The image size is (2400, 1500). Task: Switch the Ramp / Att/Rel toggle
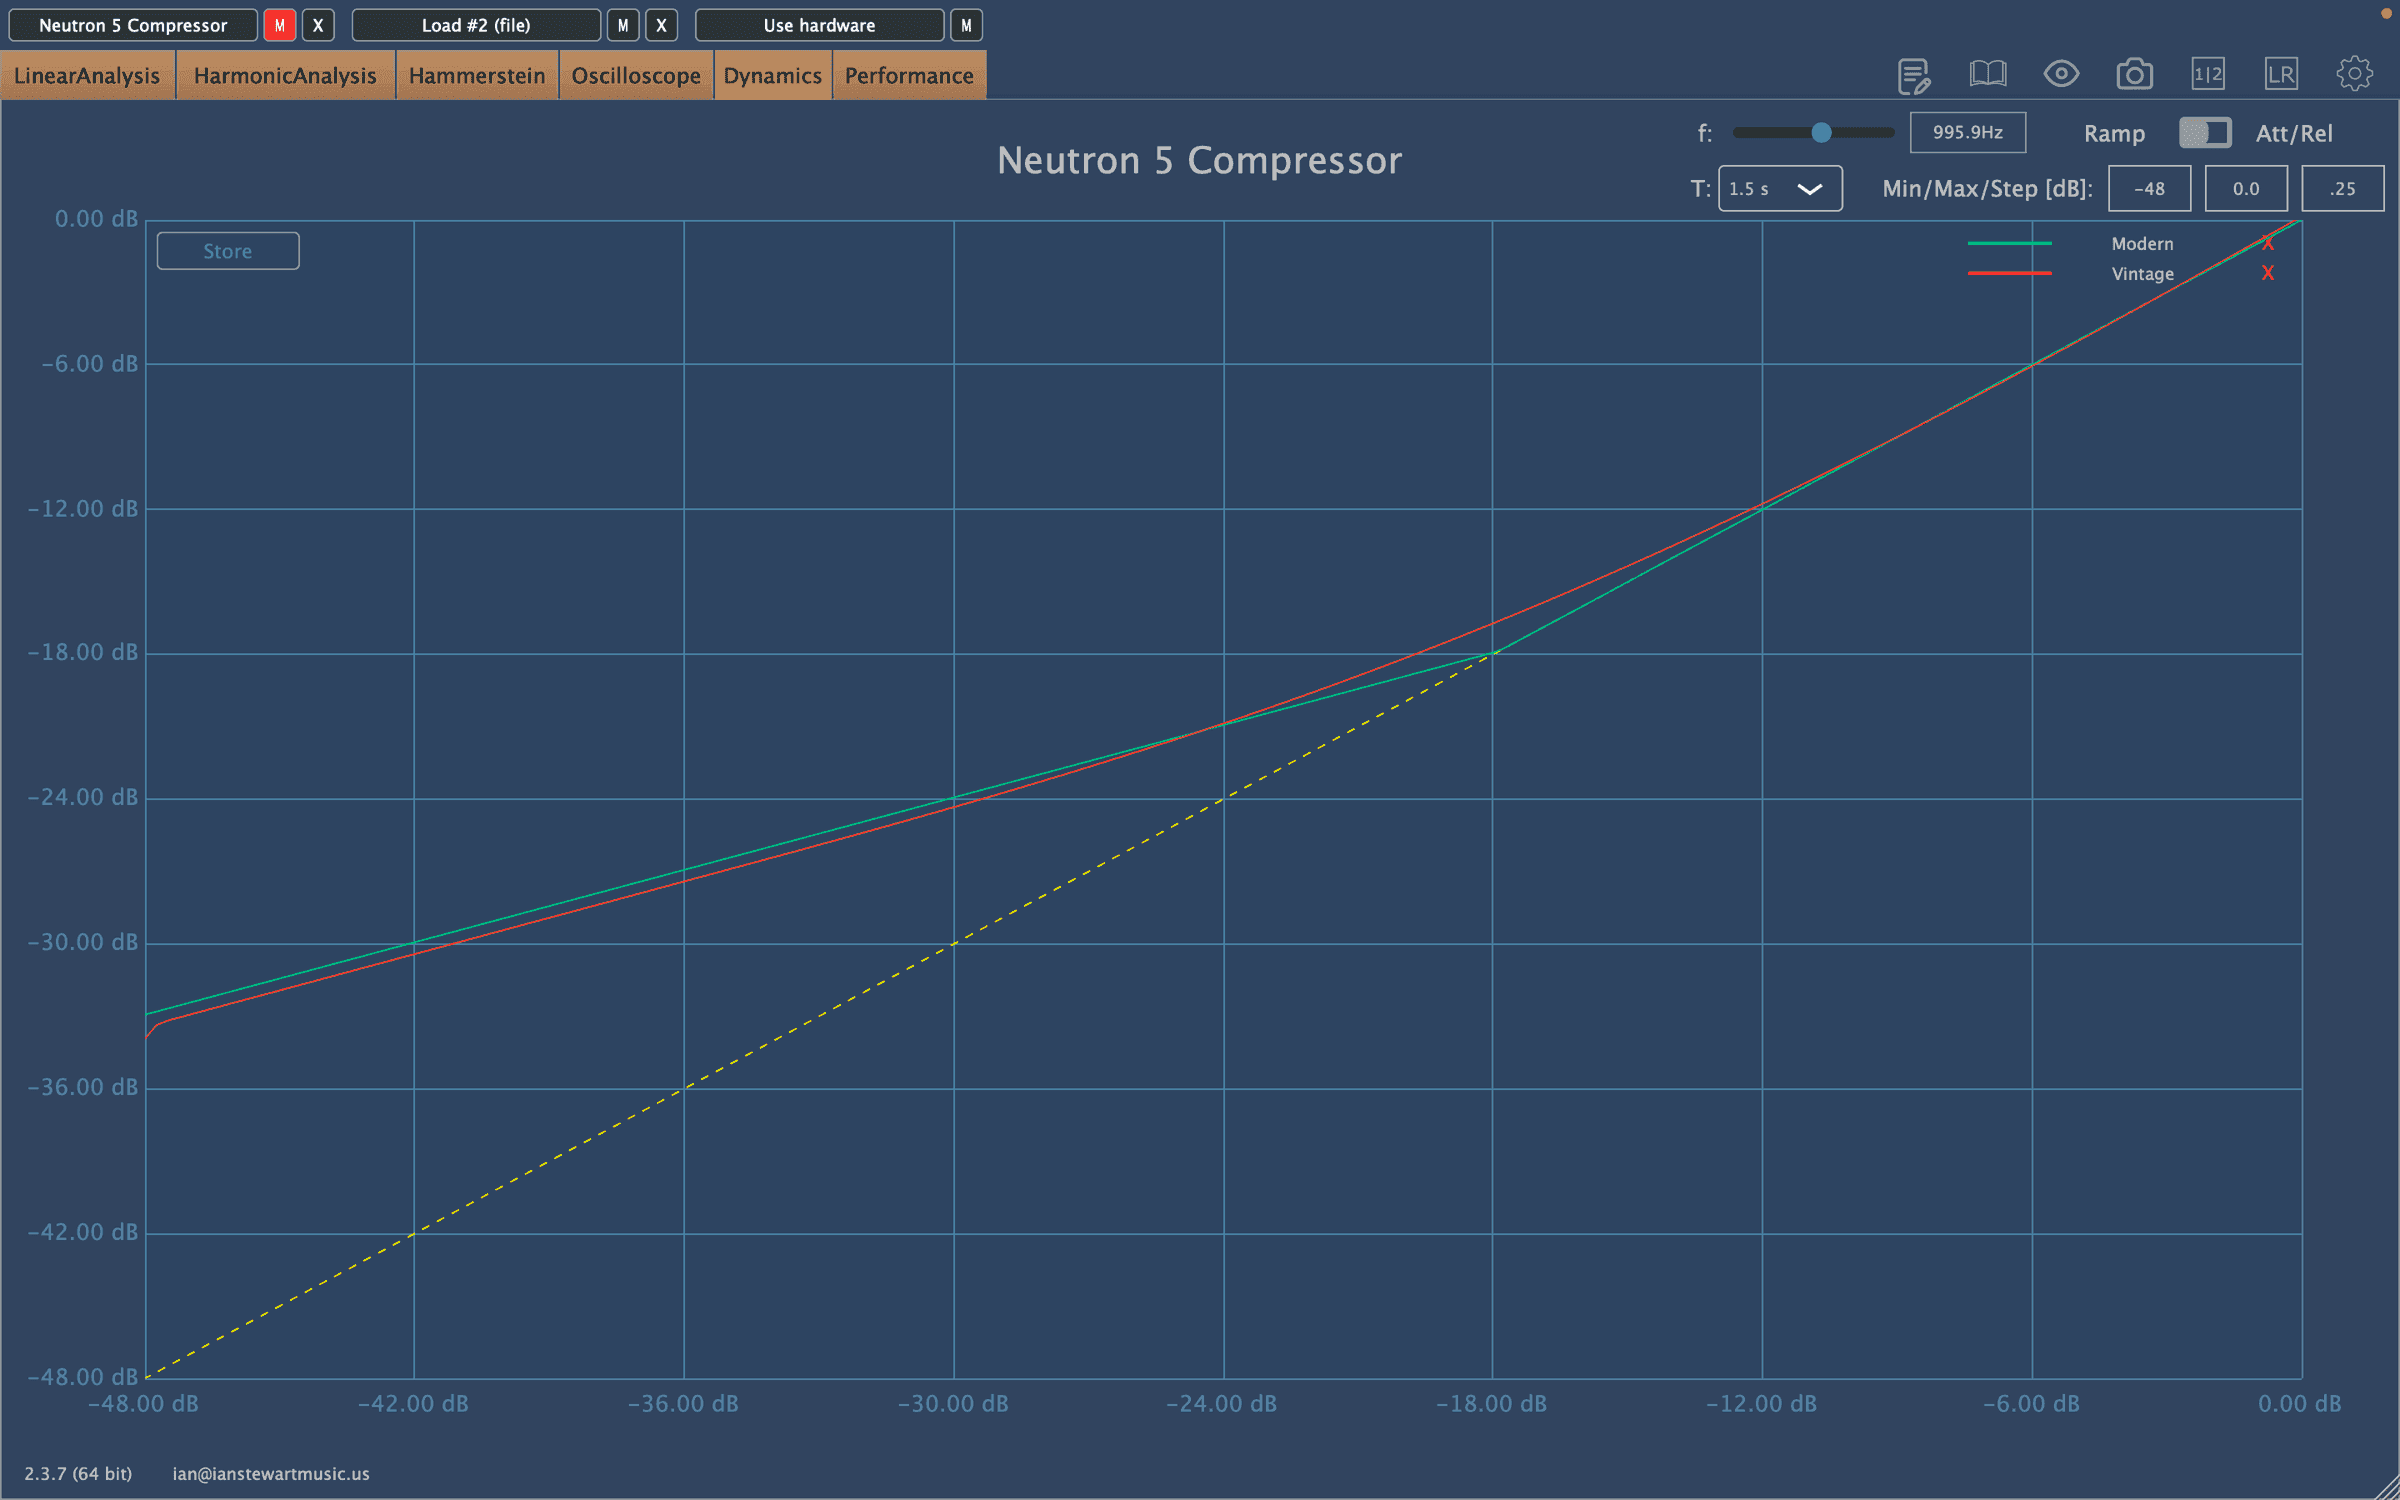coord(2204,133)
